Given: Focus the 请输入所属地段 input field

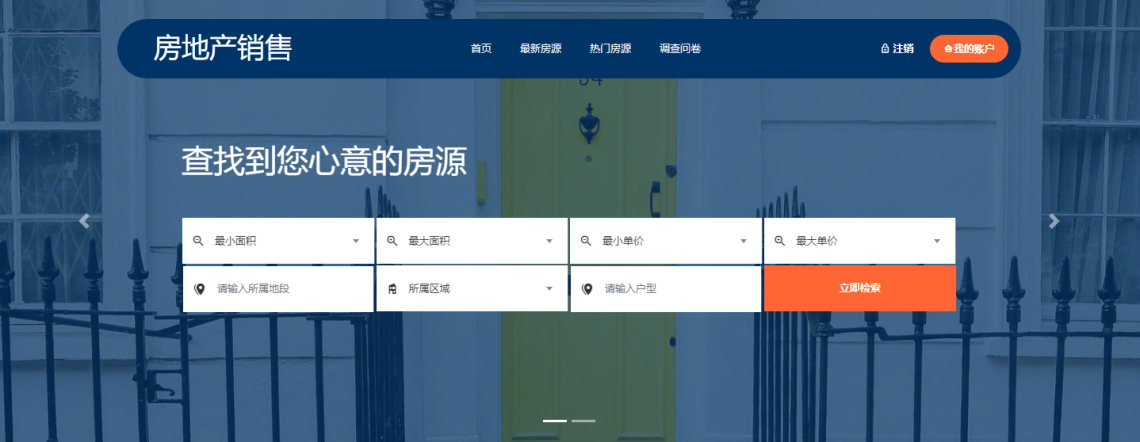Looking at the screenshot, I should [278, 289].
